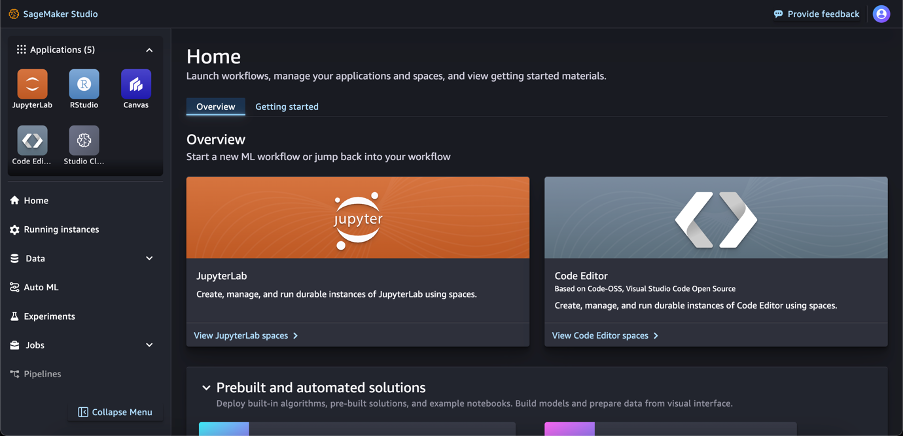The image size is (904, 436).
Task: Click the Home page heading
Action: tap(213, 57)
